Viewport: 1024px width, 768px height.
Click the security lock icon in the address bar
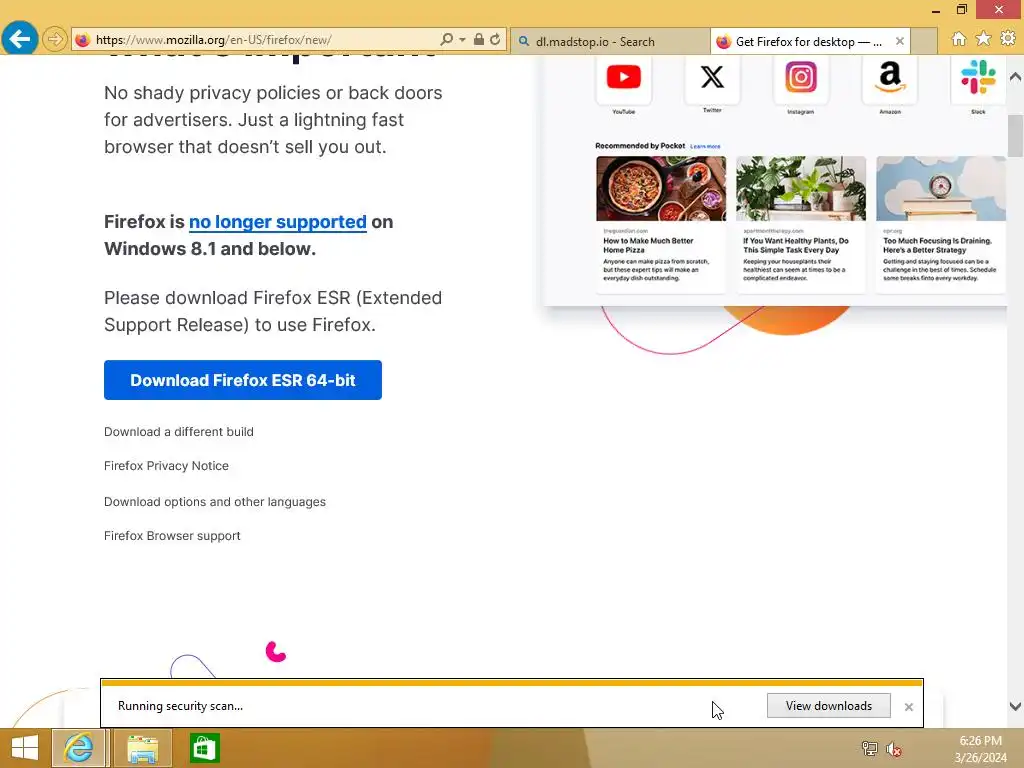(x=479, y=39)
